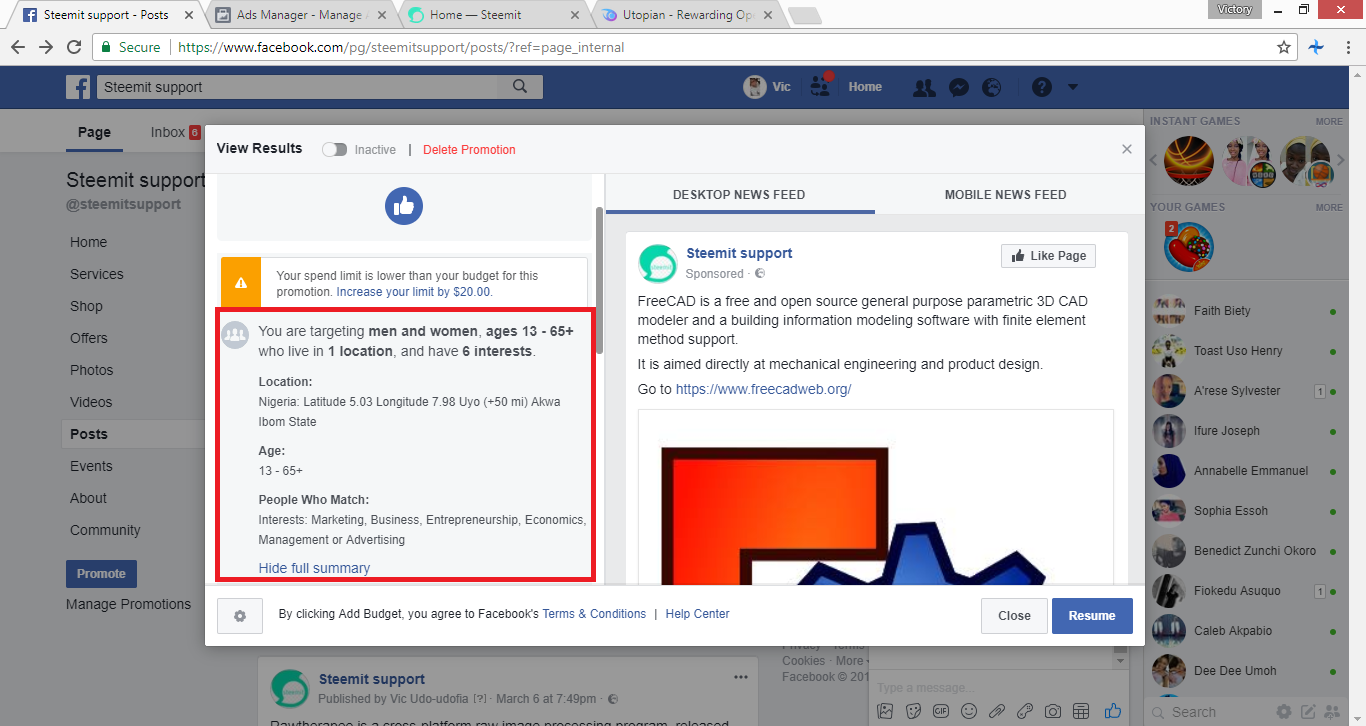The image size is (1366, 726).
Task: Click the chat GIF icon
Action: (x=941, y=711)
